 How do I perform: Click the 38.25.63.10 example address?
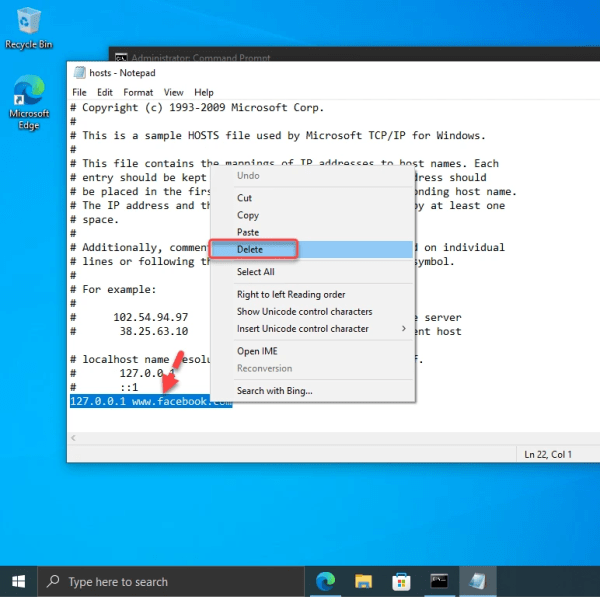coord(154,331)
